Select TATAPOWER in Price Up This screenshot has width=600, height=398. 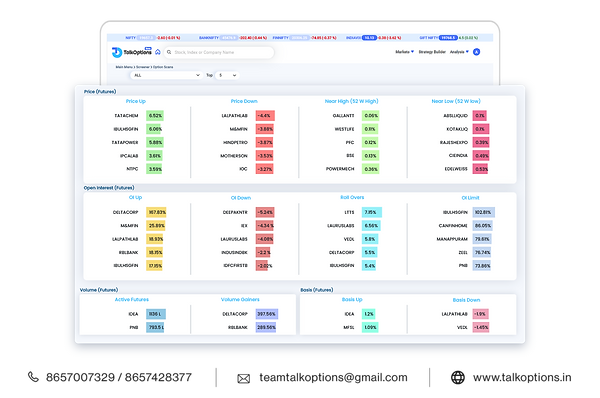coord(125,142)
